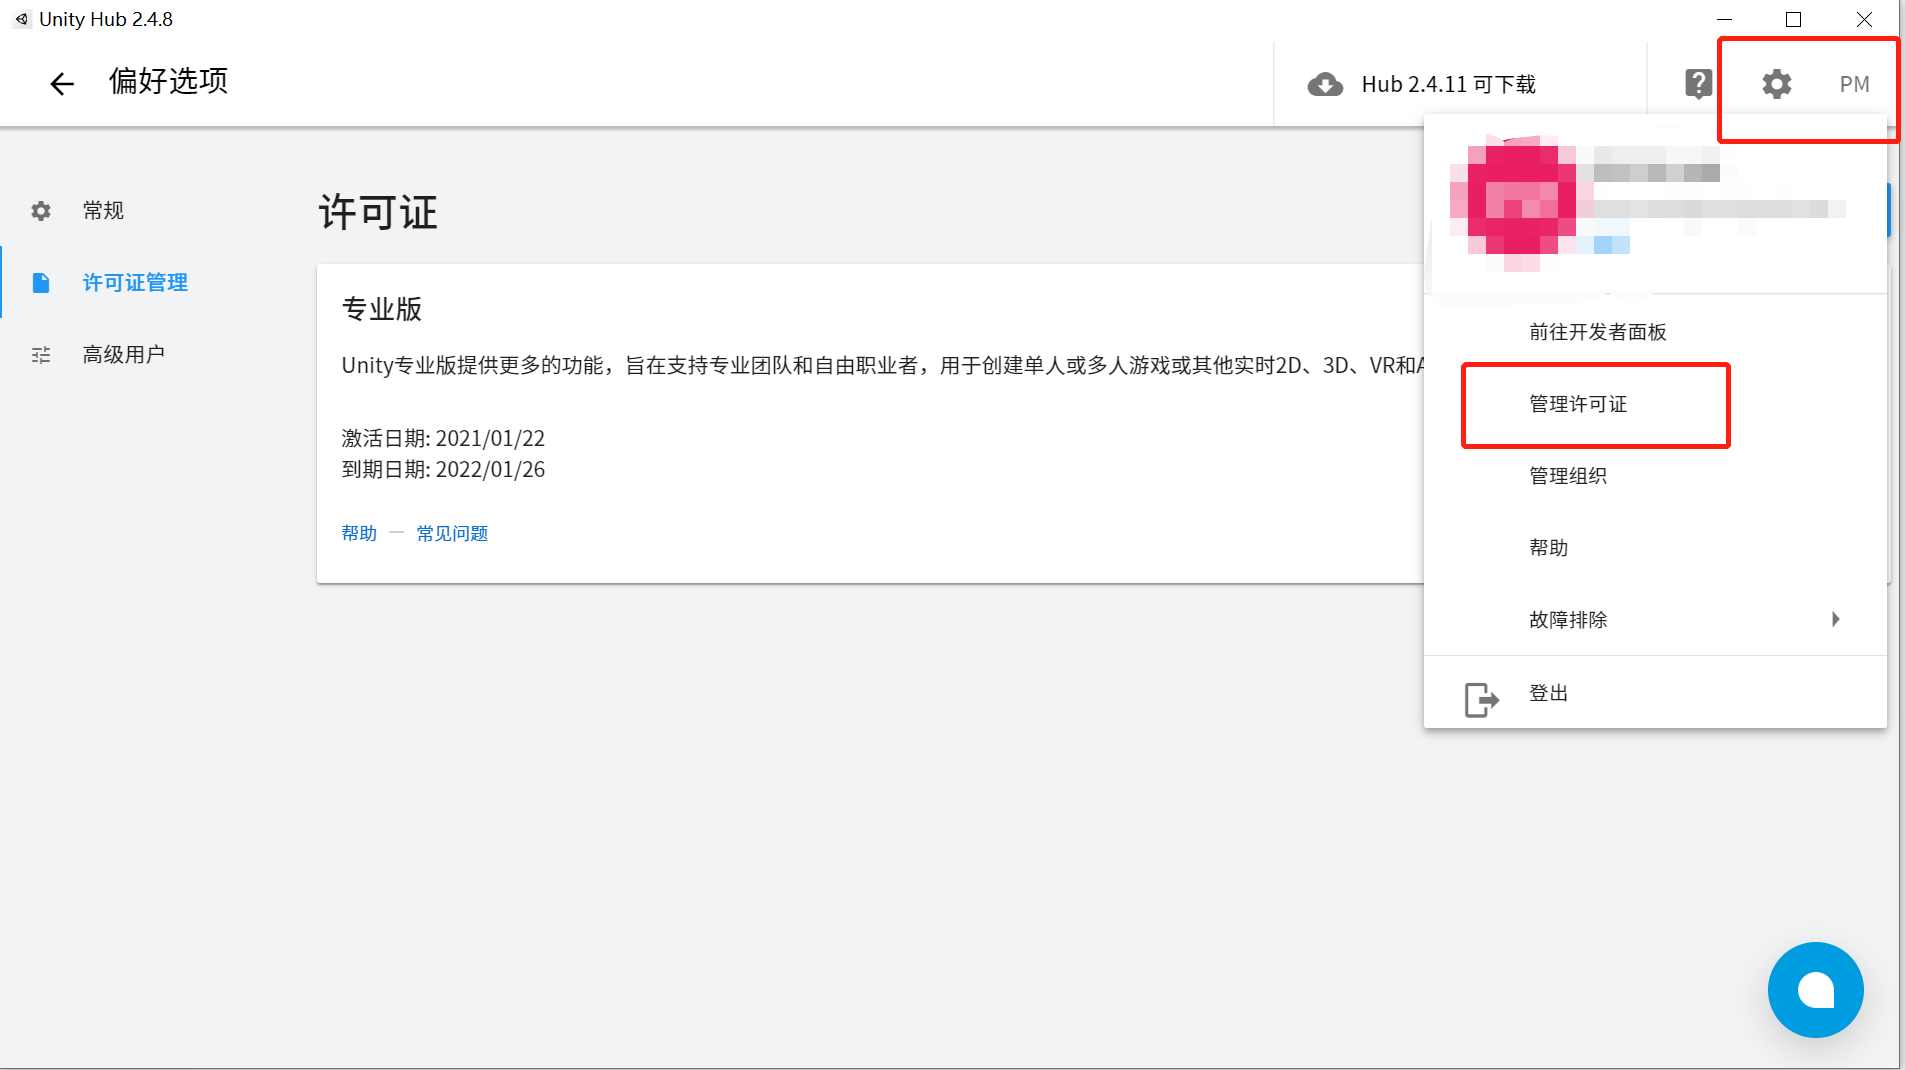Click the document icon beside 许可证管理
Image resolution: width=1905 pixels, height=1070 pixels.
coord(41,283)
